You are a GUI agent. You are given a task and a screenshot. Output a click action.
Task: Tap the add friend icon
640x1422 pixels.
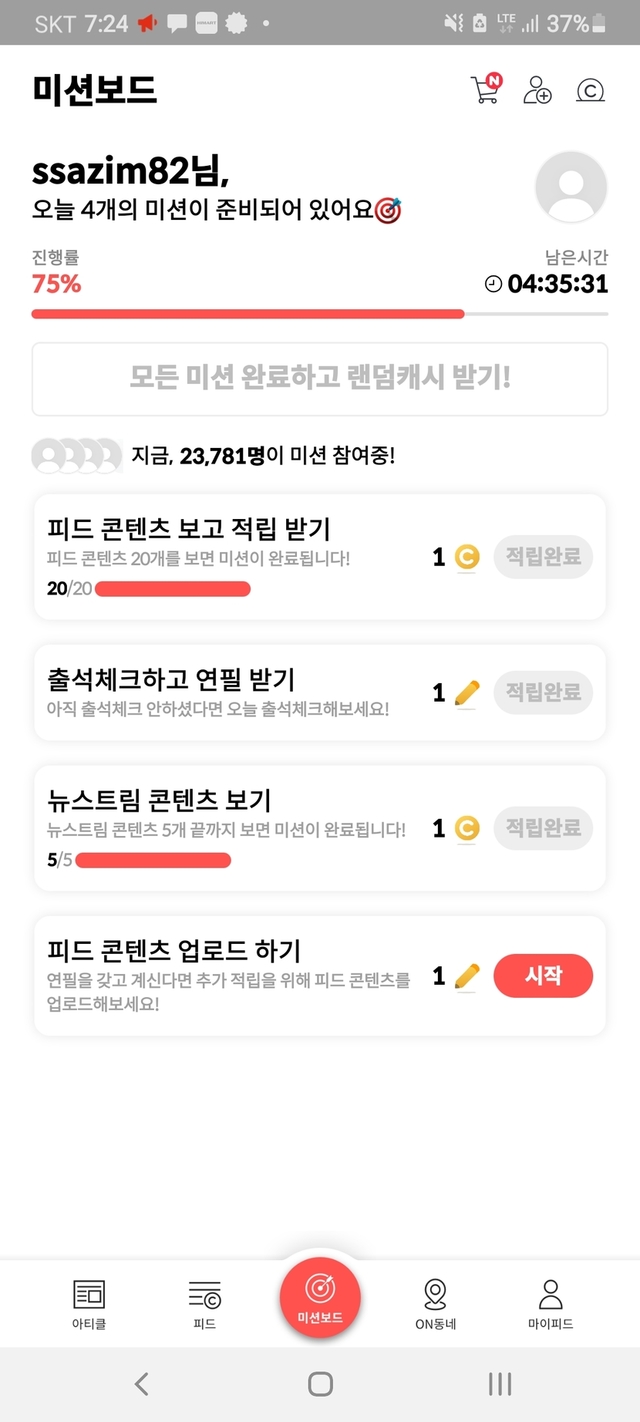click(x=537, y=90)
